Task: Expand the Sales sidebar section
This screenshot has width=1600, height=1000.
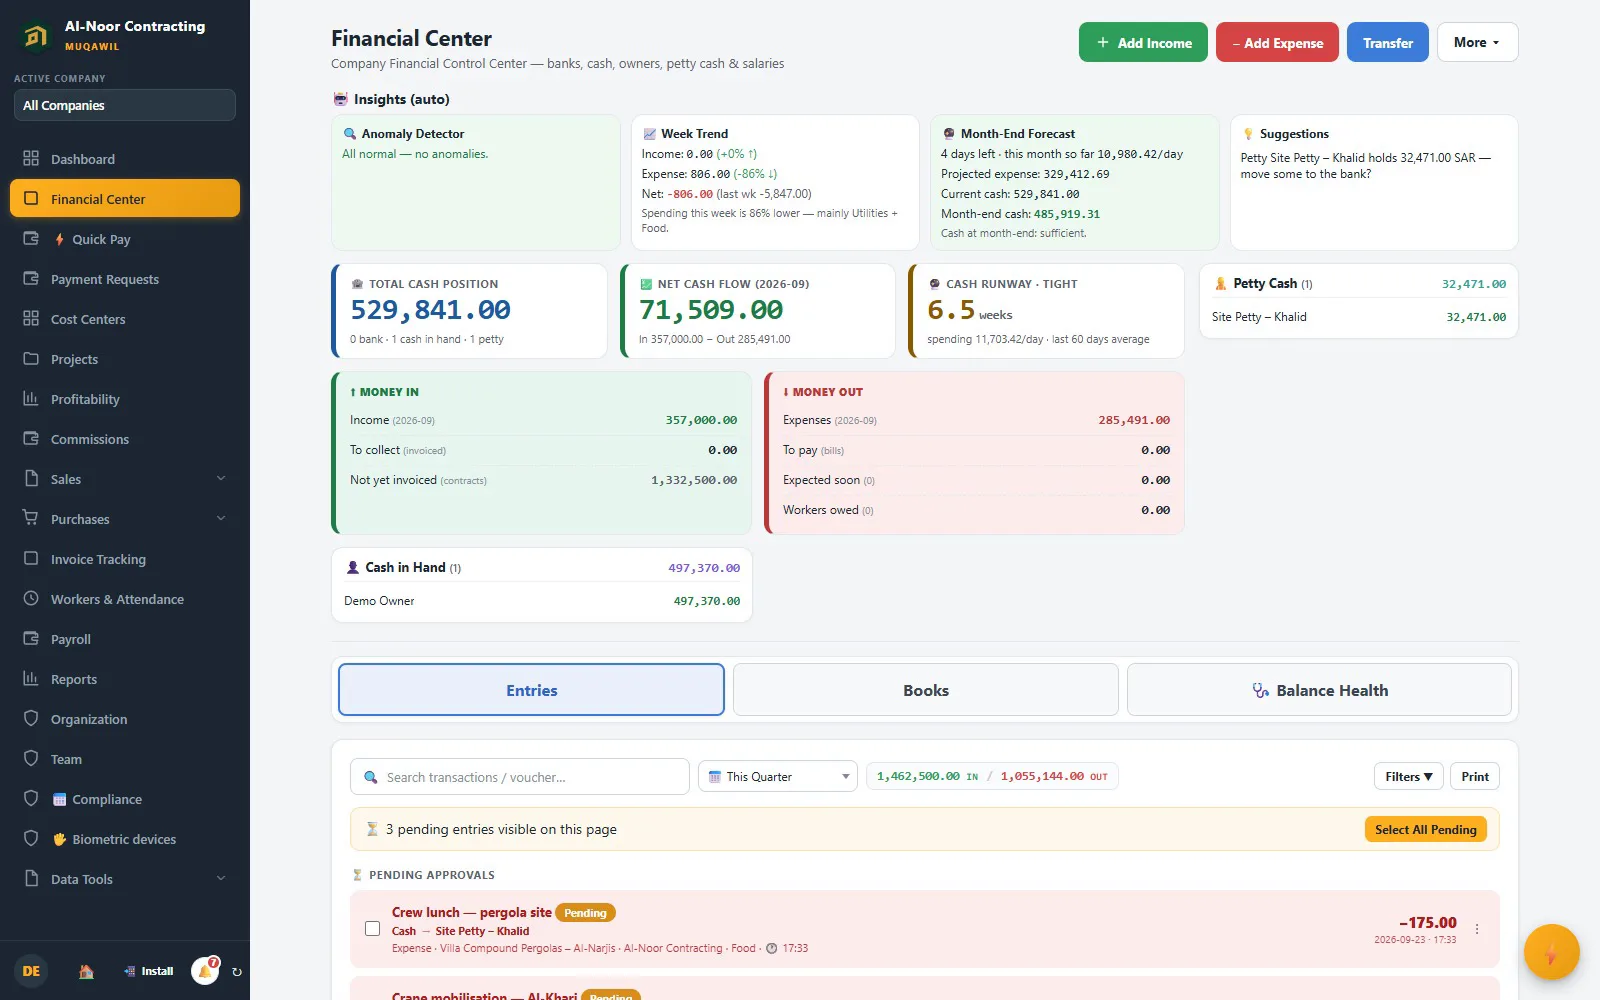Action: click(125, 479)
